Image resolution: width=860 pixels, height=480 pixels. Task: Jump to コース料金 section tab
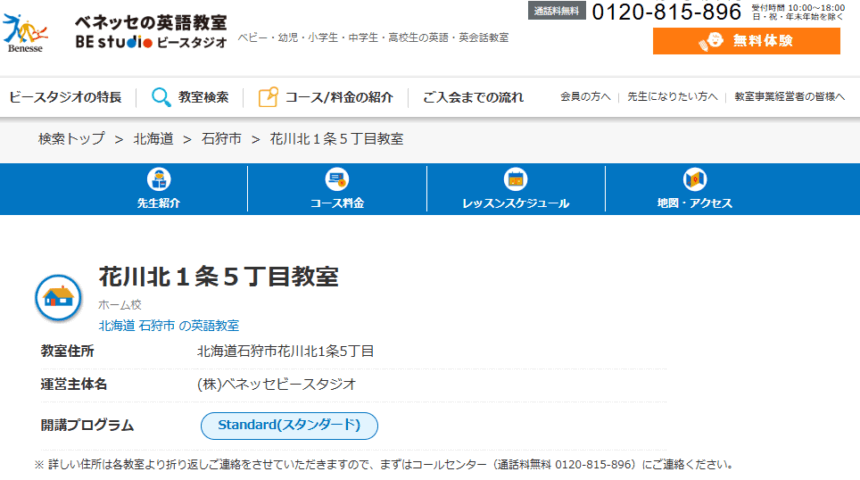337,189
